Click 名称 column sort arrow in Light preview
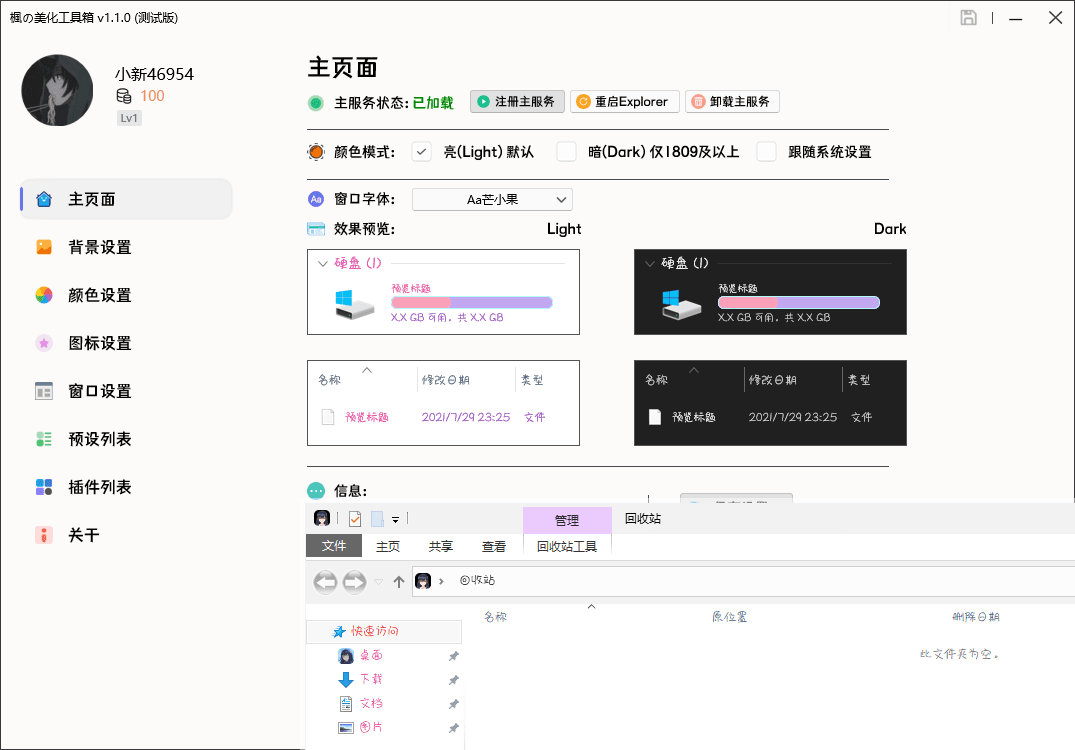1075x750 pixels. (367, 370)
